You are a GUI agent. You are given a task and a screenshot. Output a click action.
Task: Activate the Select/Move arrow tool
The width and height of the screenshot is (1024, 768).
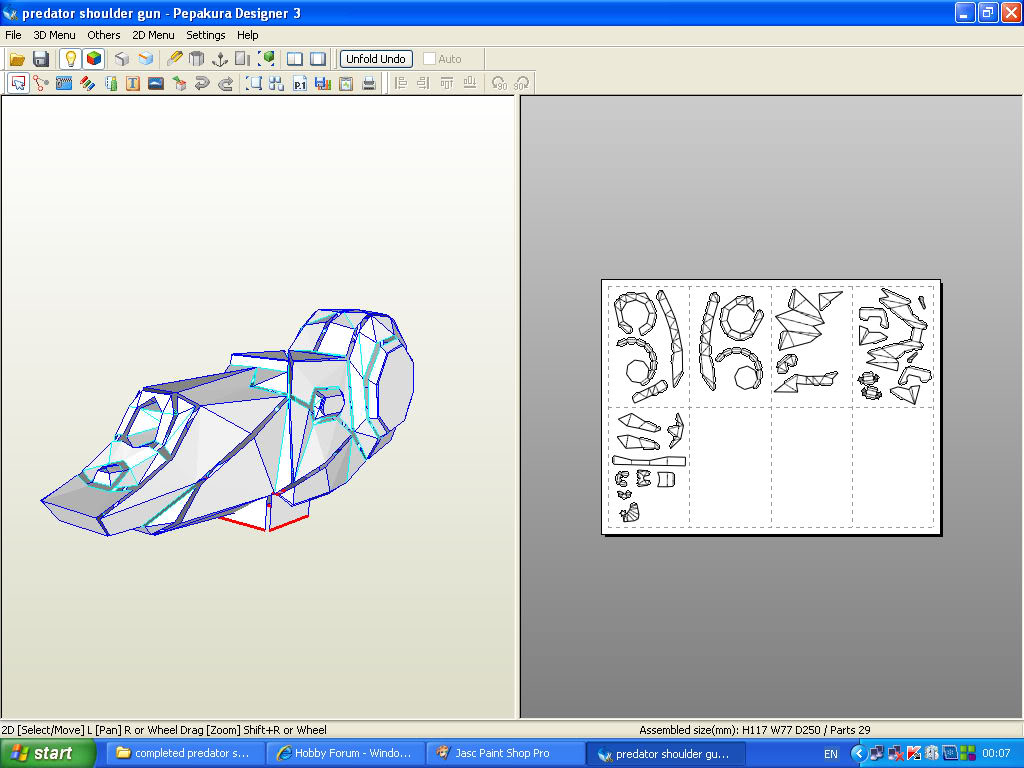18,84
